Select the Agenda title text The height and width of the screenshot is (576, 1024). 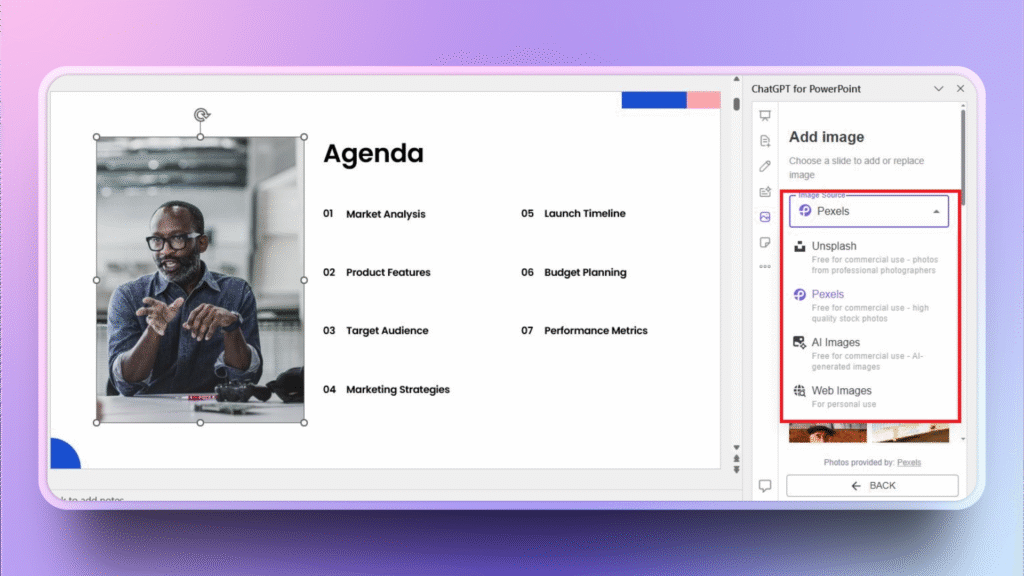tap(373, 154)
